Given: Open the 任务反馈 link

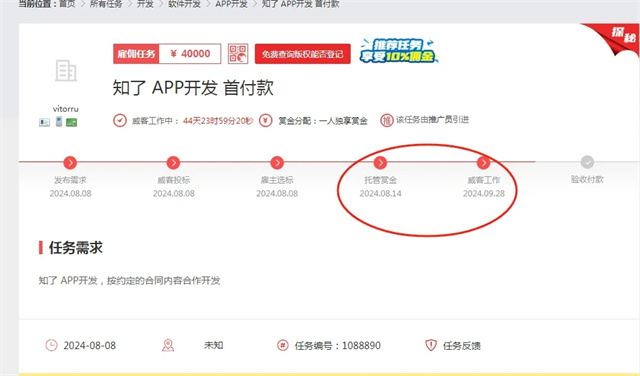Looking at the screenshot, I should [x=462, y=346].
